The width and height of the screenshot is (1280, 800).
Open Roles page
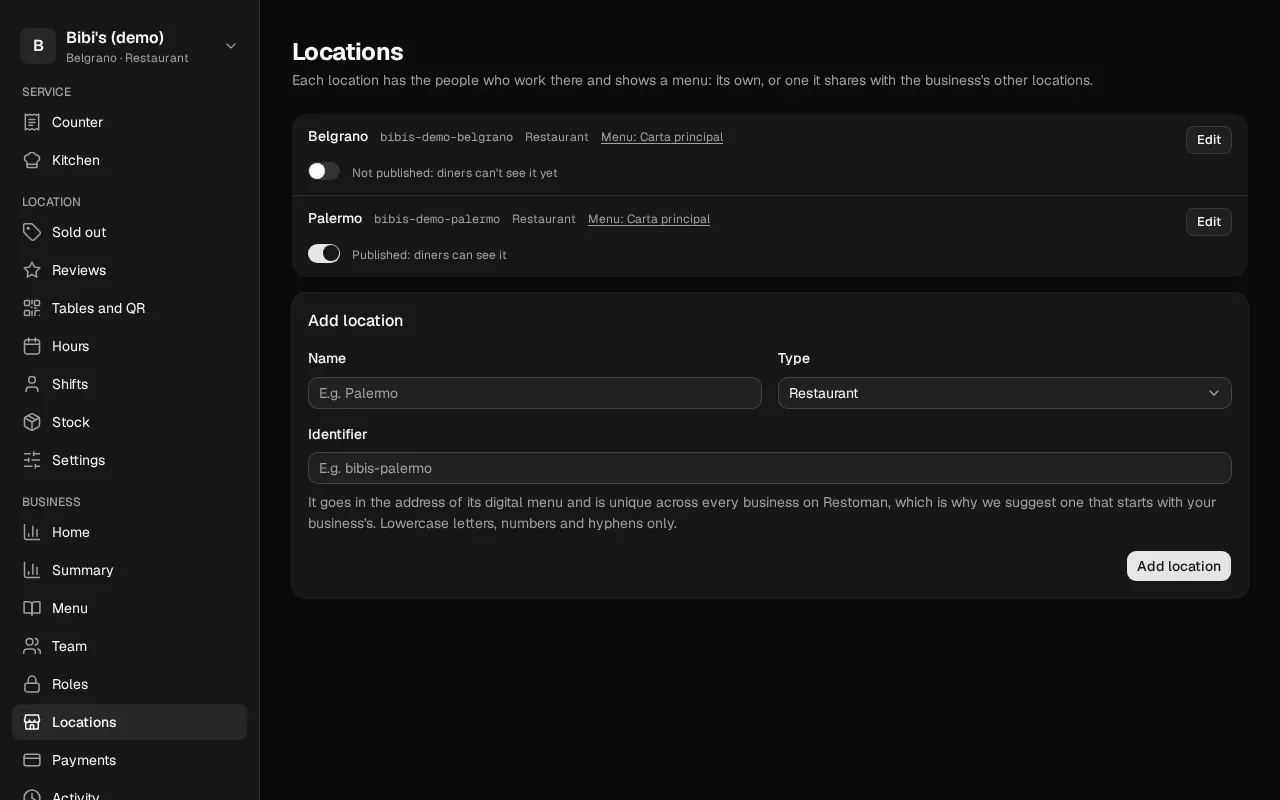[x=130, y=684]
